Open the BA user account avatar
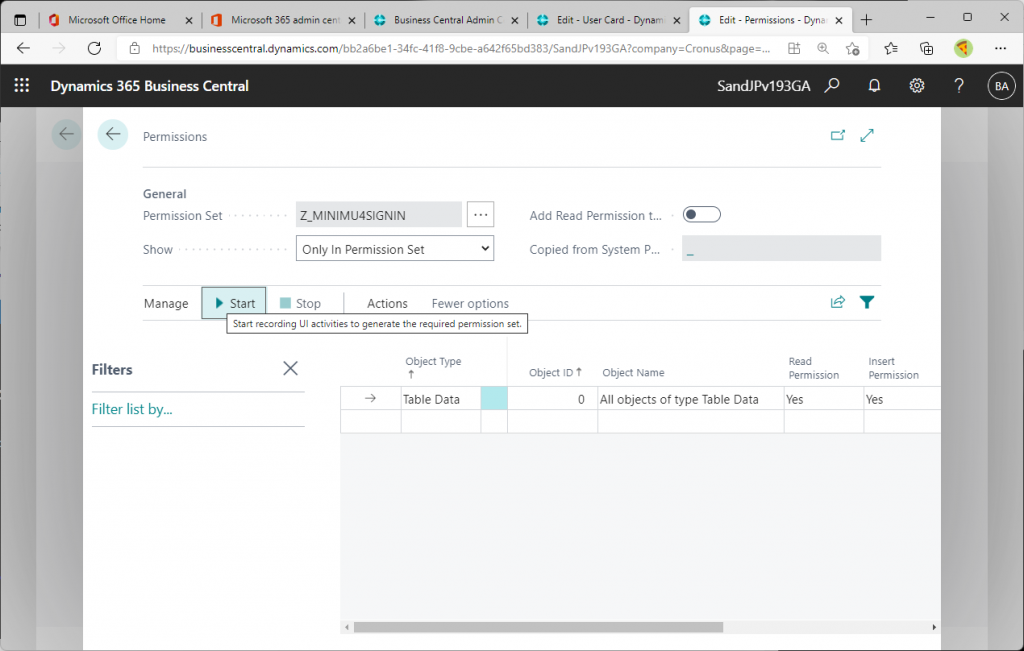Screen dimensions: 1024x651 1001,86
